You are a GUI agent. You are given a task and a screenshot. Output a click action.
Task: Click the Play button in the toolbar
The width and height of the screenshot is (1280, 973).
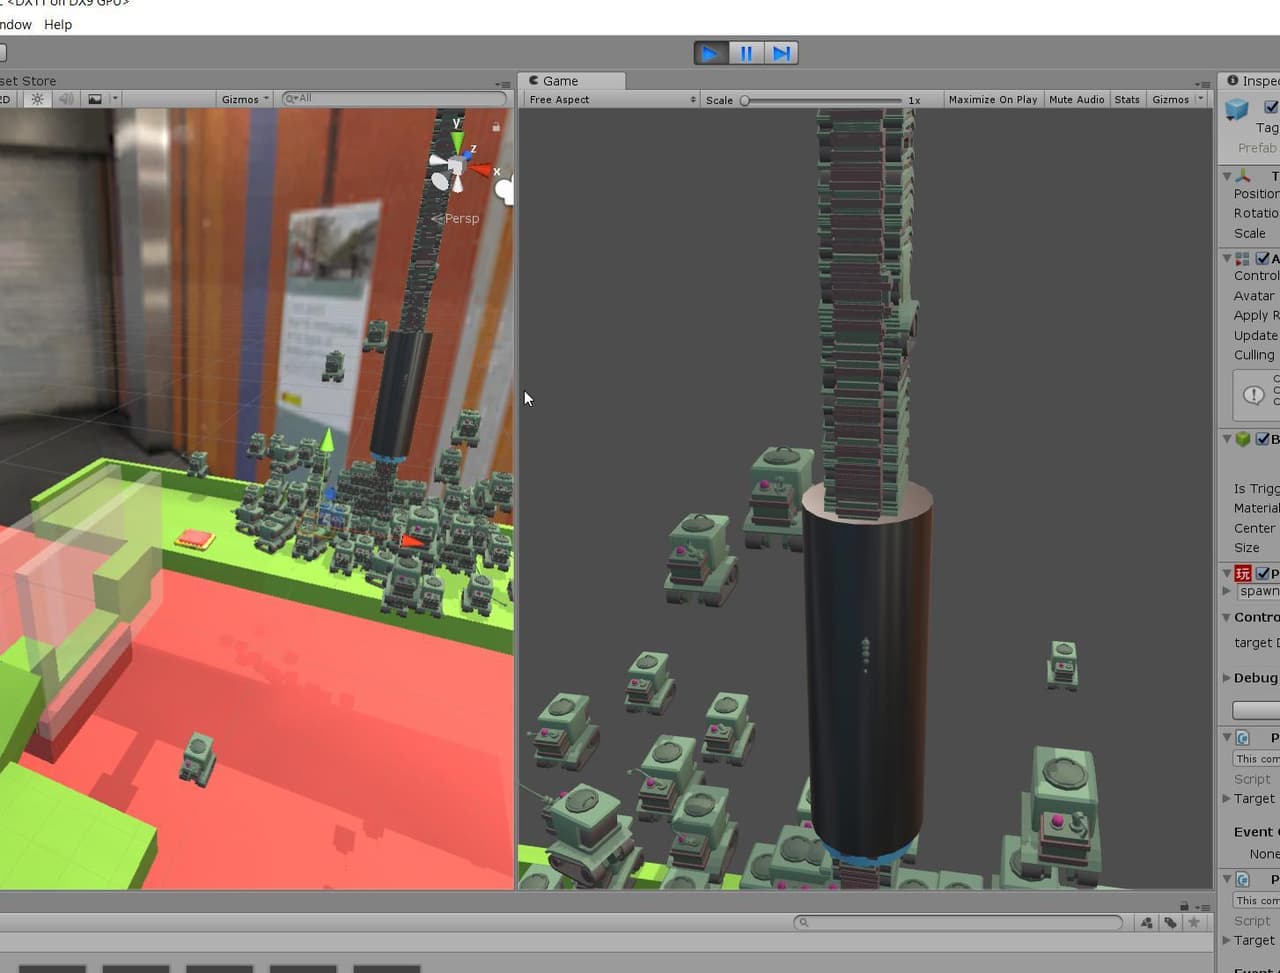[710, 53]
